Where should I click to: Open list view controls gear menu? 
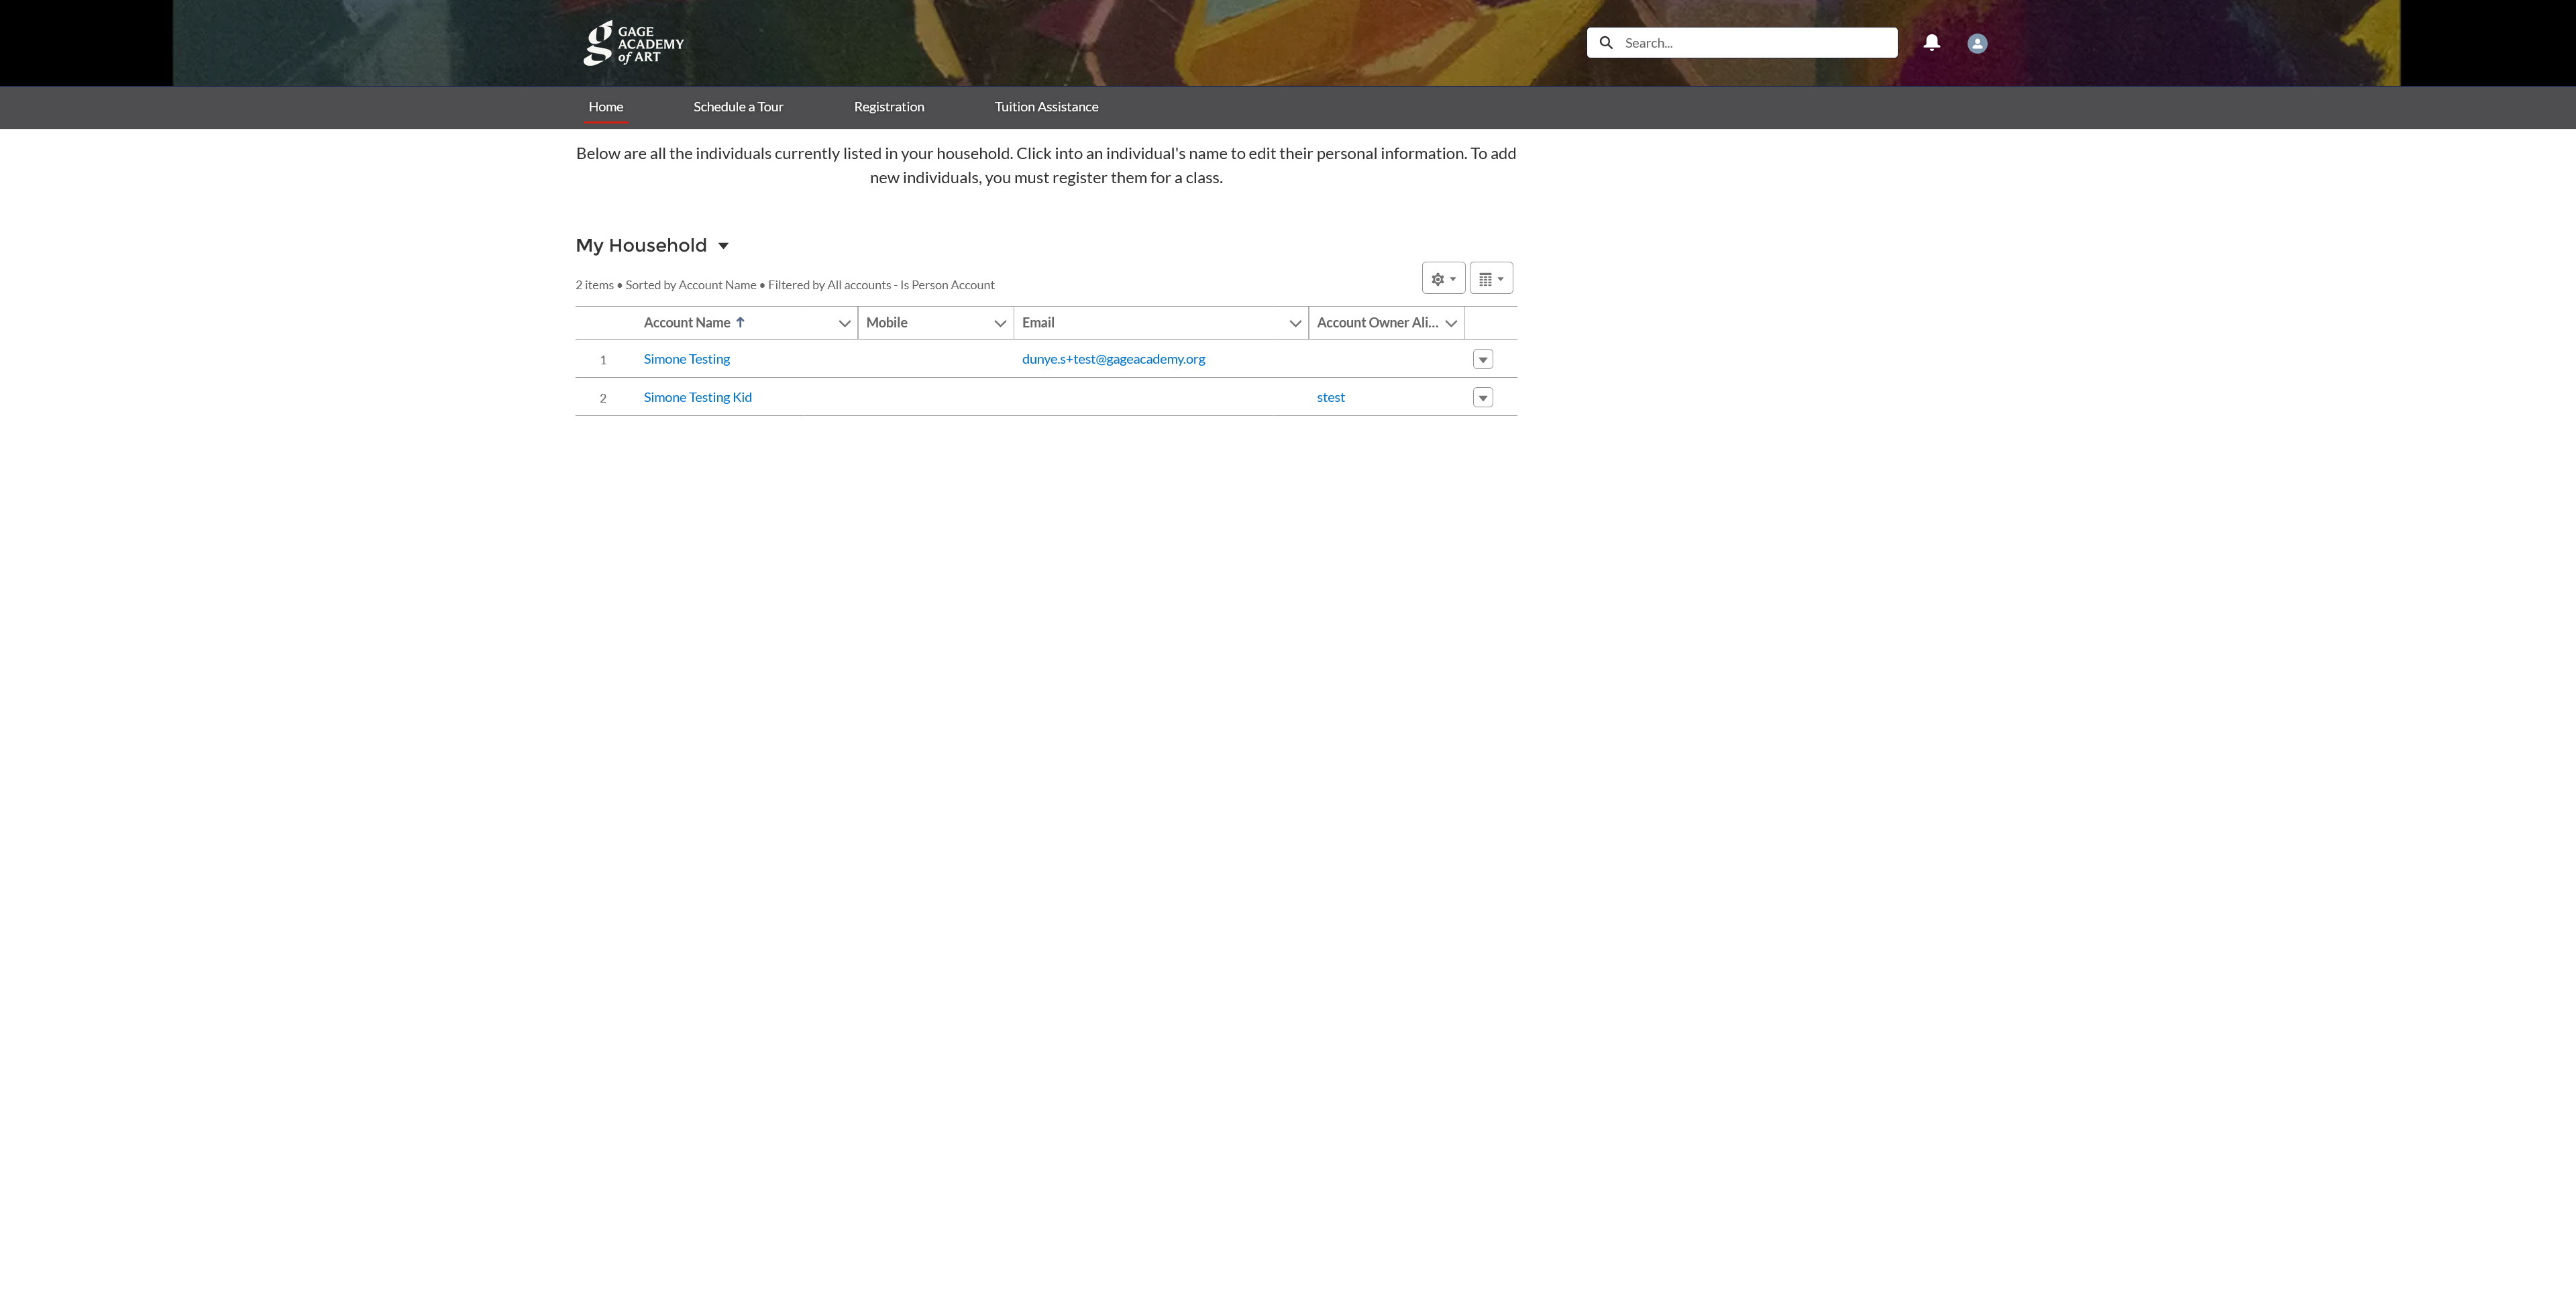tap(1442, 278)
